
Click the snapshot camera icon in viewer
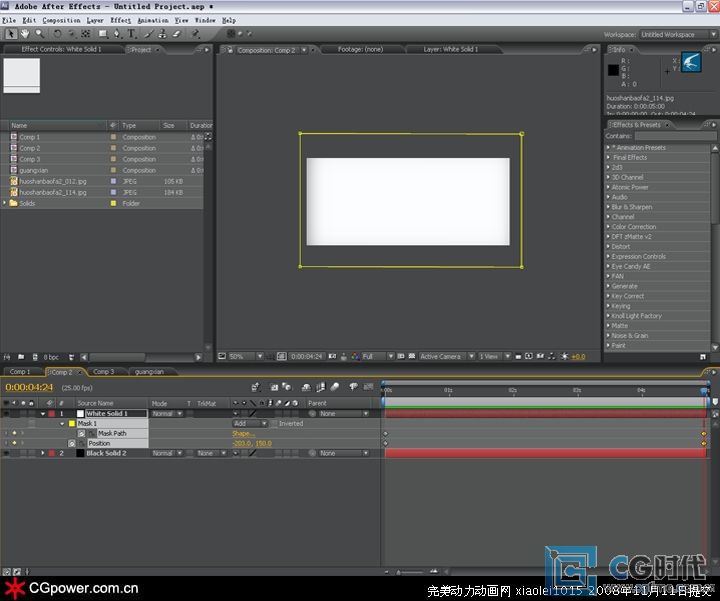point(332,356)
